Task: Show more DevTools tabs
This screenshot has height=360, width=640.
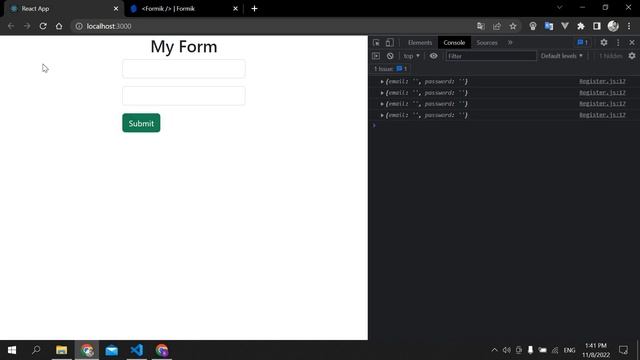Action: pyautogui.click(x=510, y=42)
